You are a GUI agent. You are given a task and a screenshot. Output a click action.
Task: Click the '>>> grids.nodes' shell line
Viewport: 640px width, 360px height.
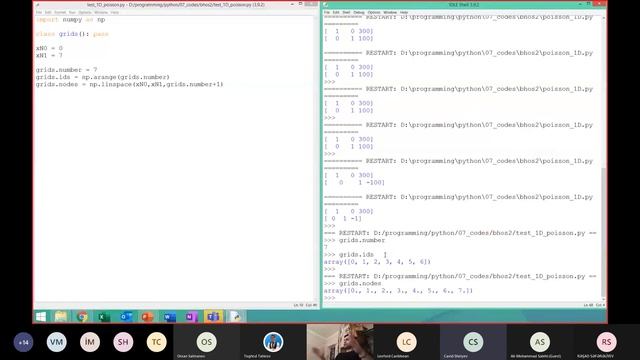pos(353,284)
